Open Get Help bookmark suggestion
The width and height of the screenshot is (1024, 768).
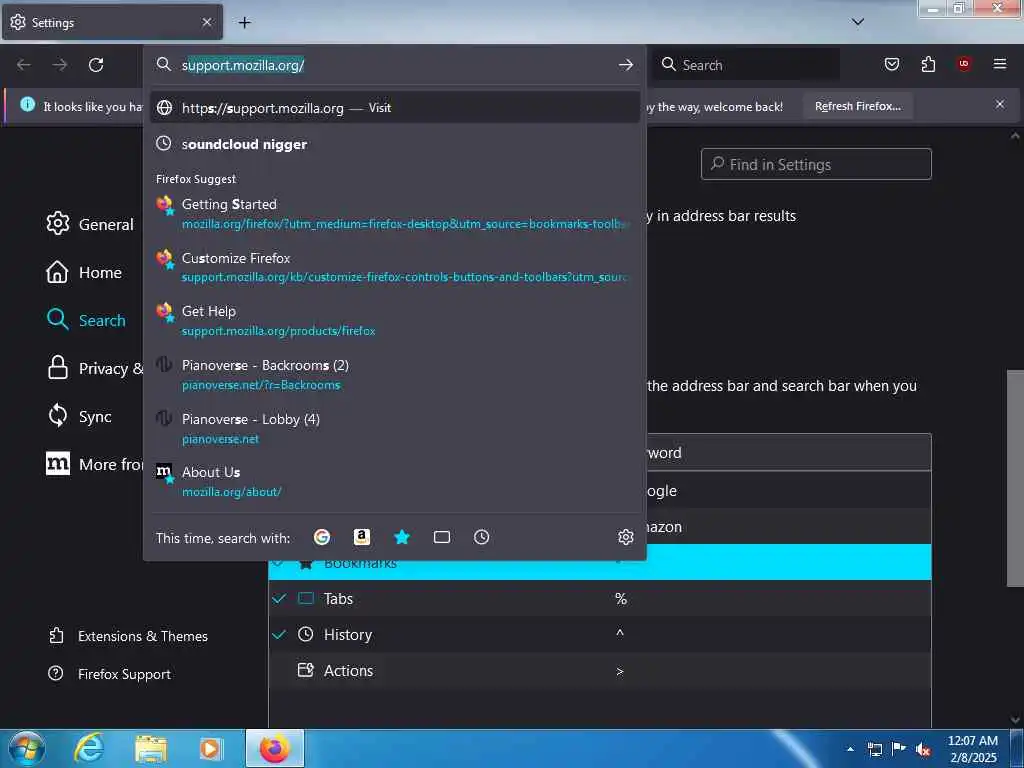(394, 321)
